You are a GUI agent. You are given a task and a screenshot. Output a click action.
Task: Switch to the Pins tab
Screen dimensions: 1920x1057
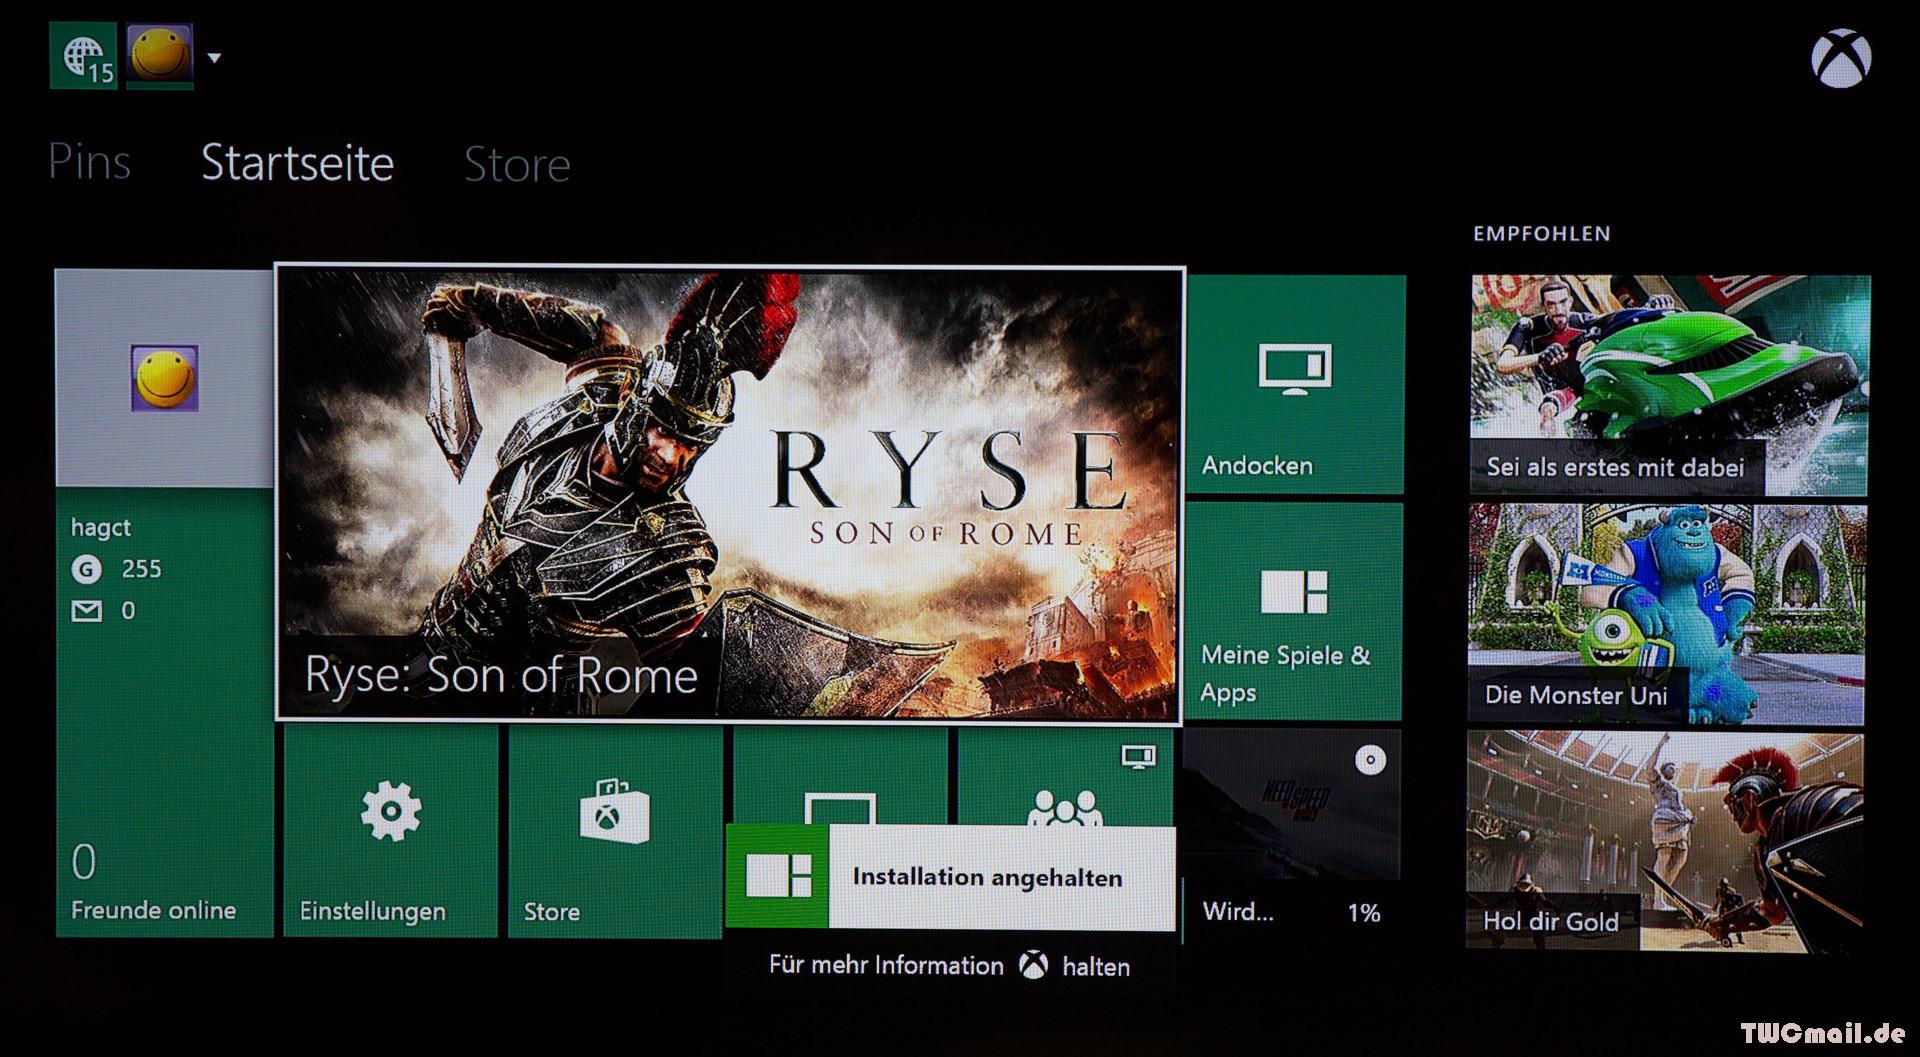(89, 162)
